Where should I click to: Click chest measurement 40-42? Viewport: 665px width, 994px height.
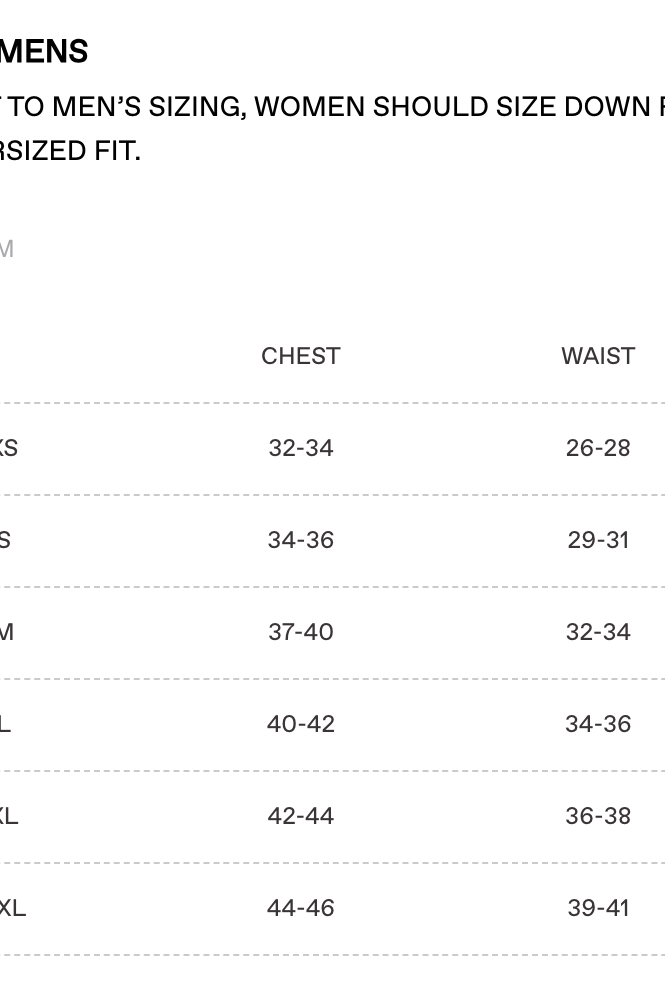[x=300, y=724]
